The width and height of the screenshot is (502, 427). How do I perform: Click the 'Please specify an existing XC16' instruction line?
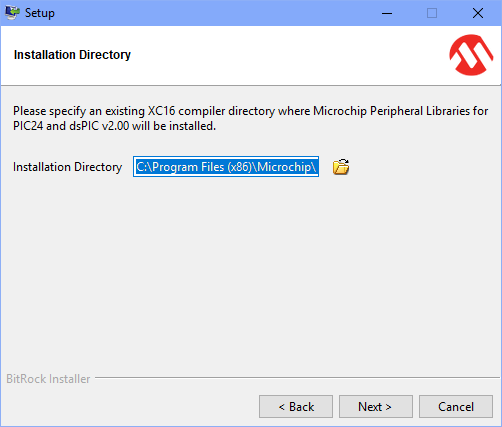pyautogui.click(x=251, y=111)
